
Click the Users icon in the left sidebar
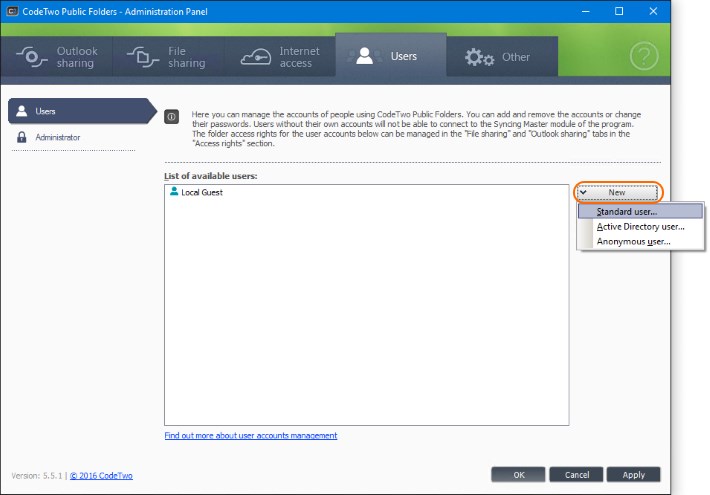pos(21,111)
